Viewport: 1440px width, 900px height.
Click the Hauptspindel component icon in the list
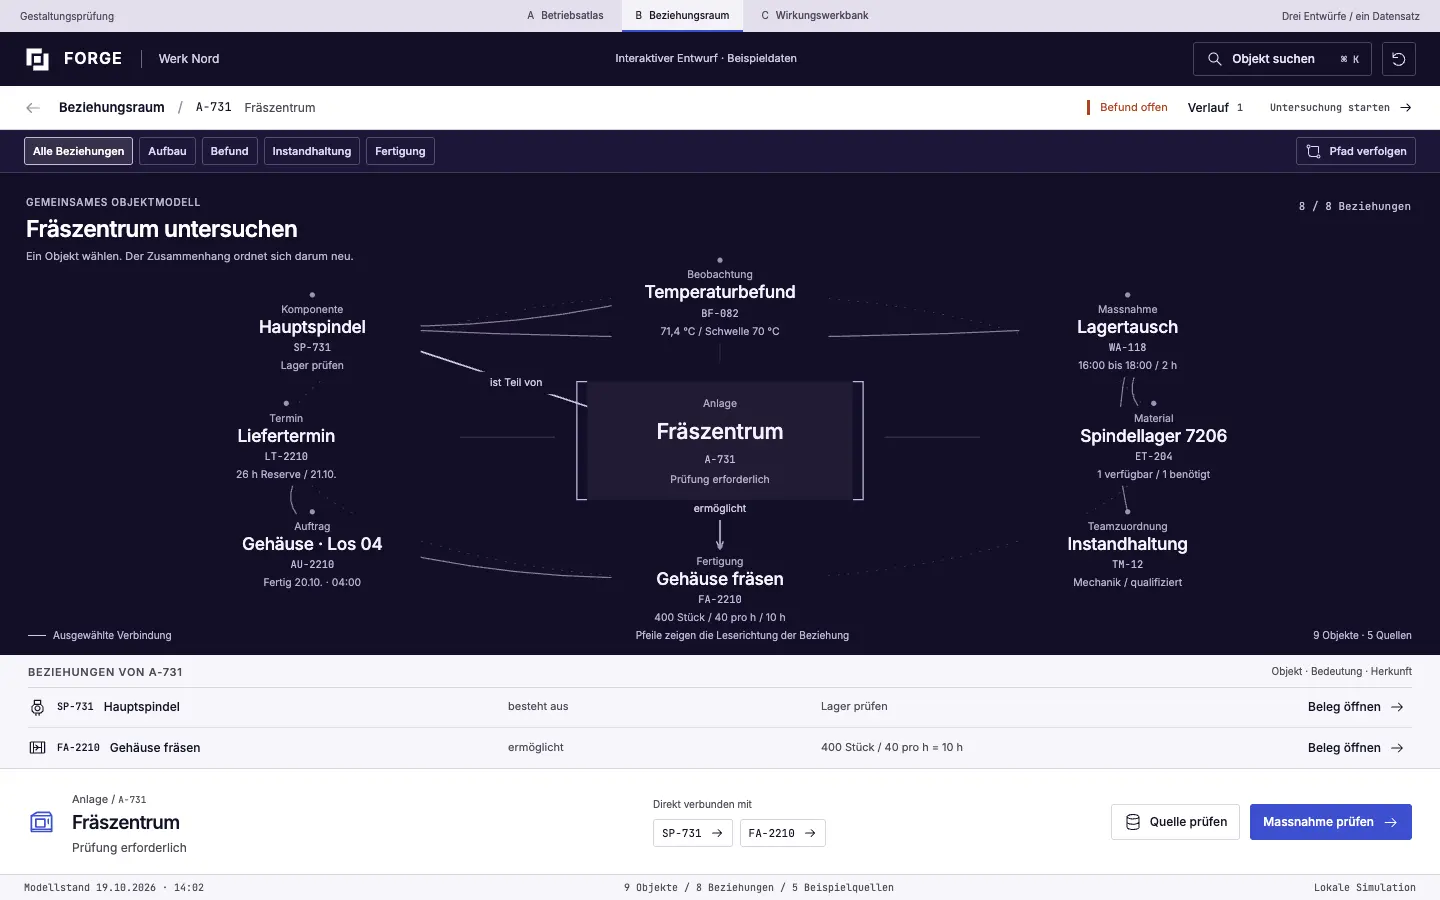[37, 707]
